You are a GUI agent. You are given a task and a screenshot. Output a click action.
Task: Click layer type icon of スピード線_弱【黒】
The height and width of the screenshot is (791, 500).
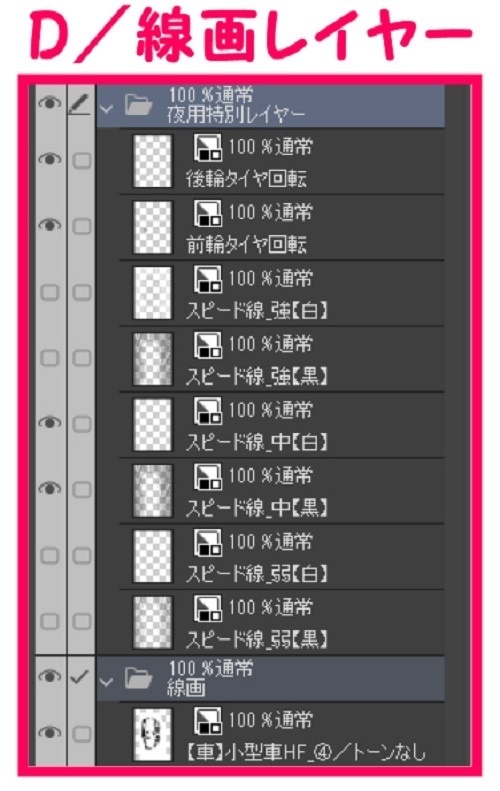point(208,608)
